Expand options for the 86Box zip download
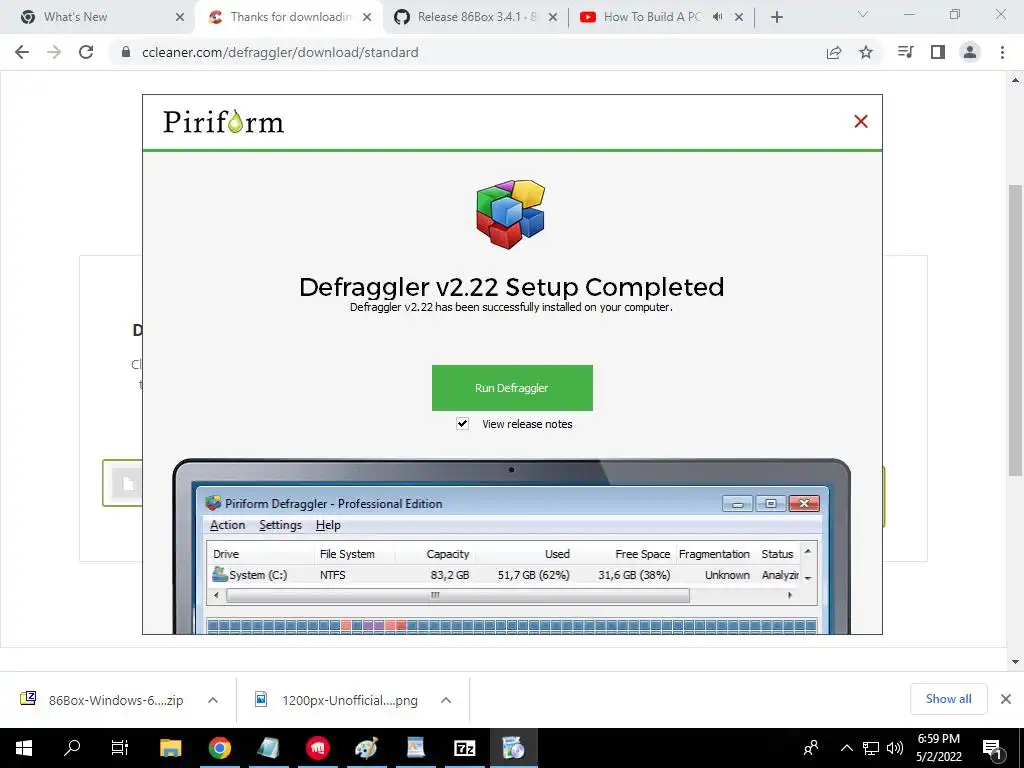The width and height of the screenshot is (1024, 768). click(x=213, y=700)
